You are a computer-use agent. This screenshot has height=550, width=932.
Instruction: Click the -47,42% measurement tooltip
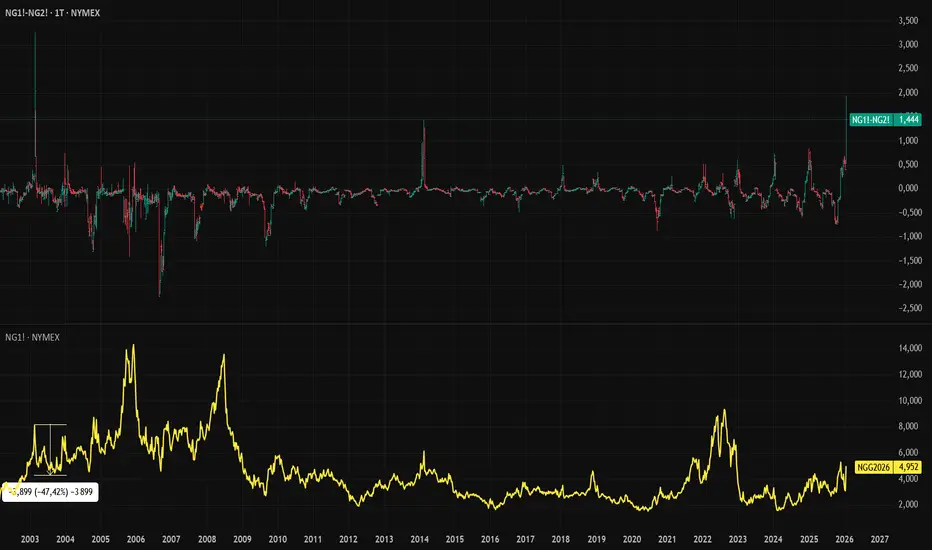point(51,492)
